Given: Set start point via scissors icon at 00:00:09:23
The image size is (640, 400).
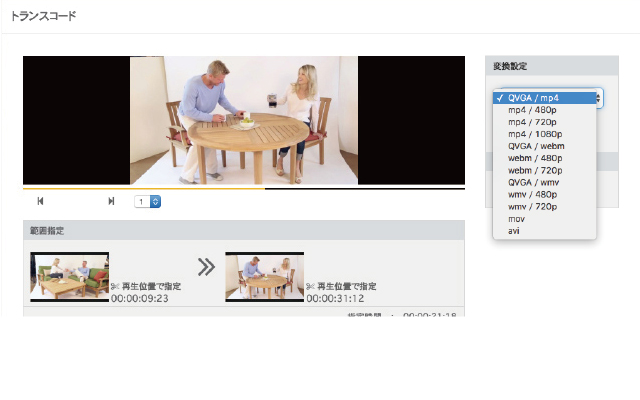Looking at the screenshot, I should (x=115, y=287).
